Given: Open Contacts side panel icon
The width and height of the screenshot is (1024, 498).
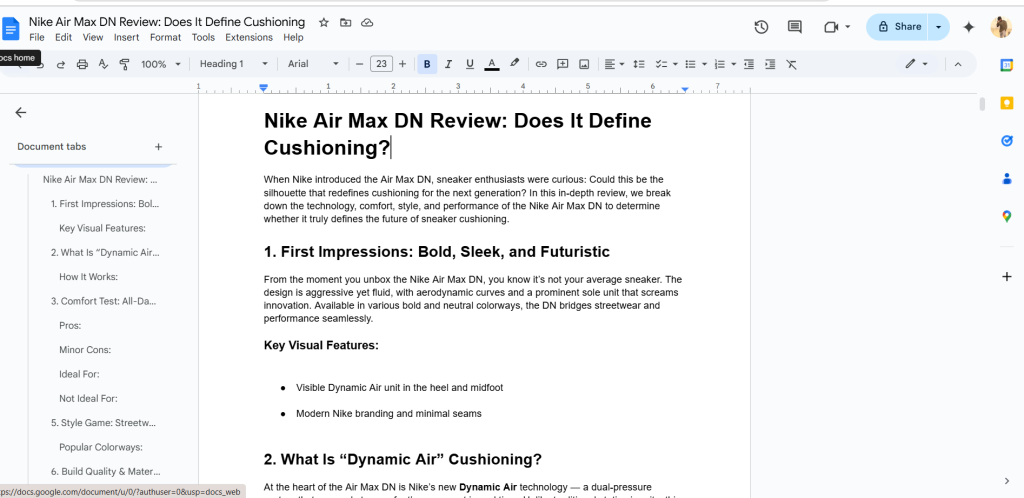Looking at the screenshot, I should click(x=1007, y=178).
